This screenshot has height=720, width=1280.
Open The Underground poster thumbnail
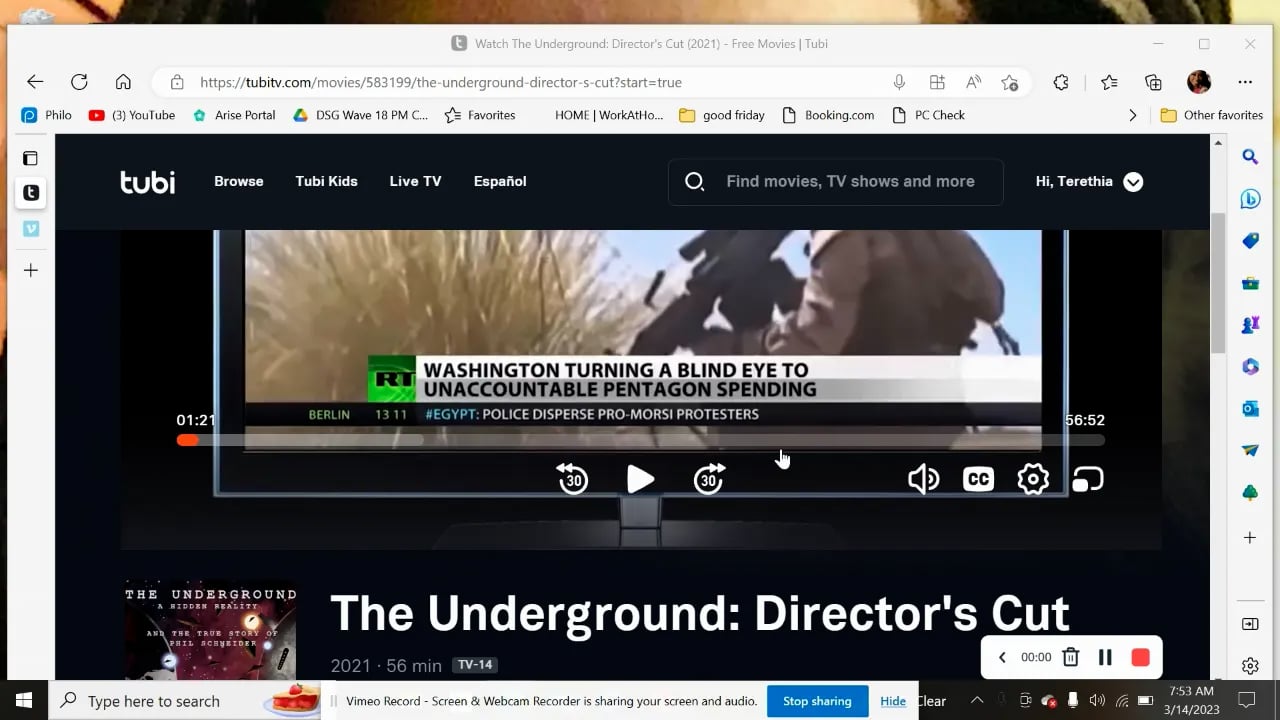pos(210,630)
